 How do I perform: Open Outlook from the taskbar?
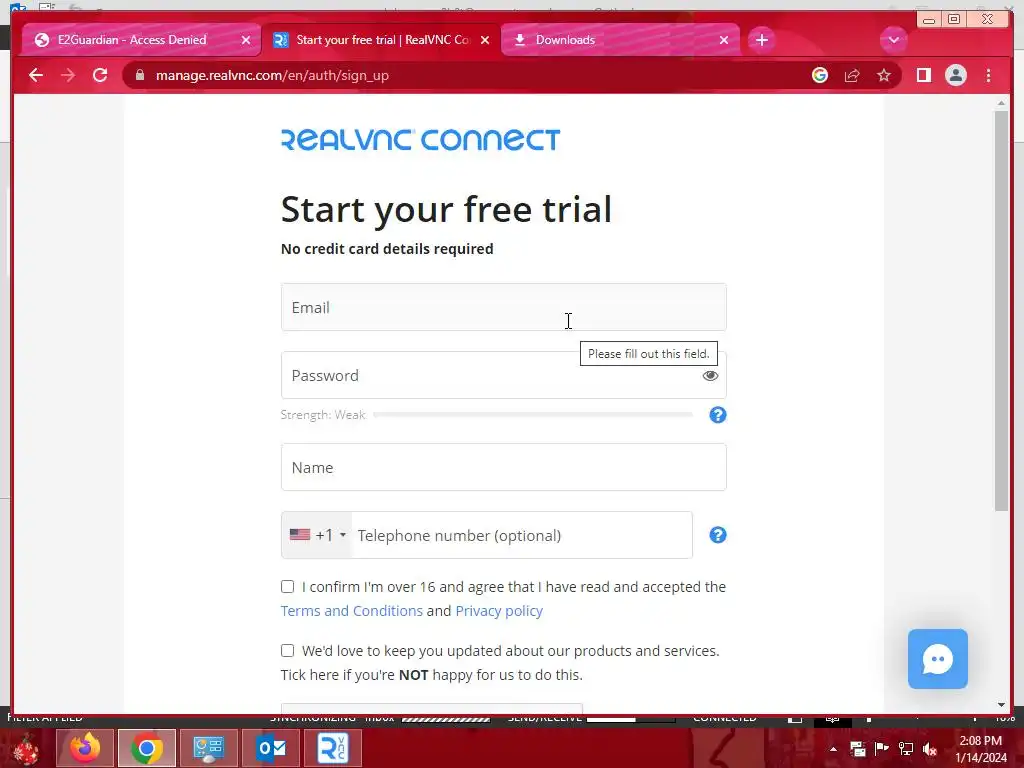(270, 748)
